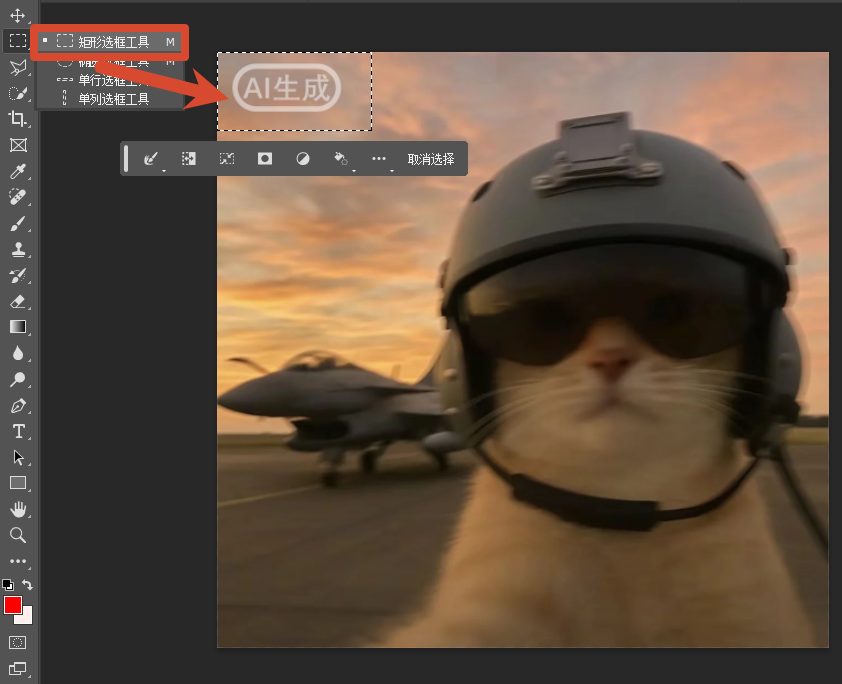This screenshot has height=684, width=842.
Task: Select the Zoom tool
Action: (18, 535)
